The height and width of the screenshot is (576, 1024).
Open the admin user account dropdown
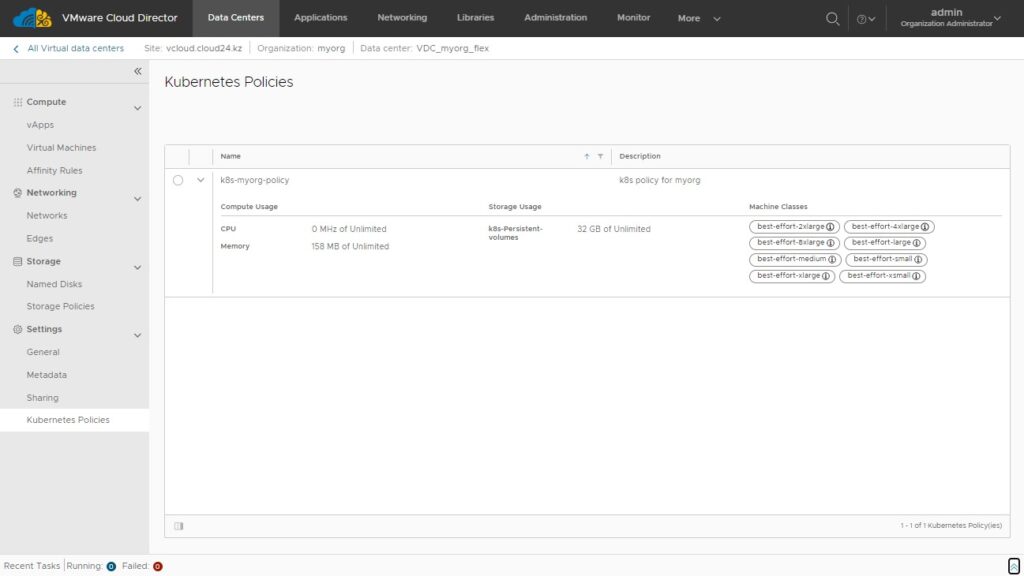coord(950,18)
